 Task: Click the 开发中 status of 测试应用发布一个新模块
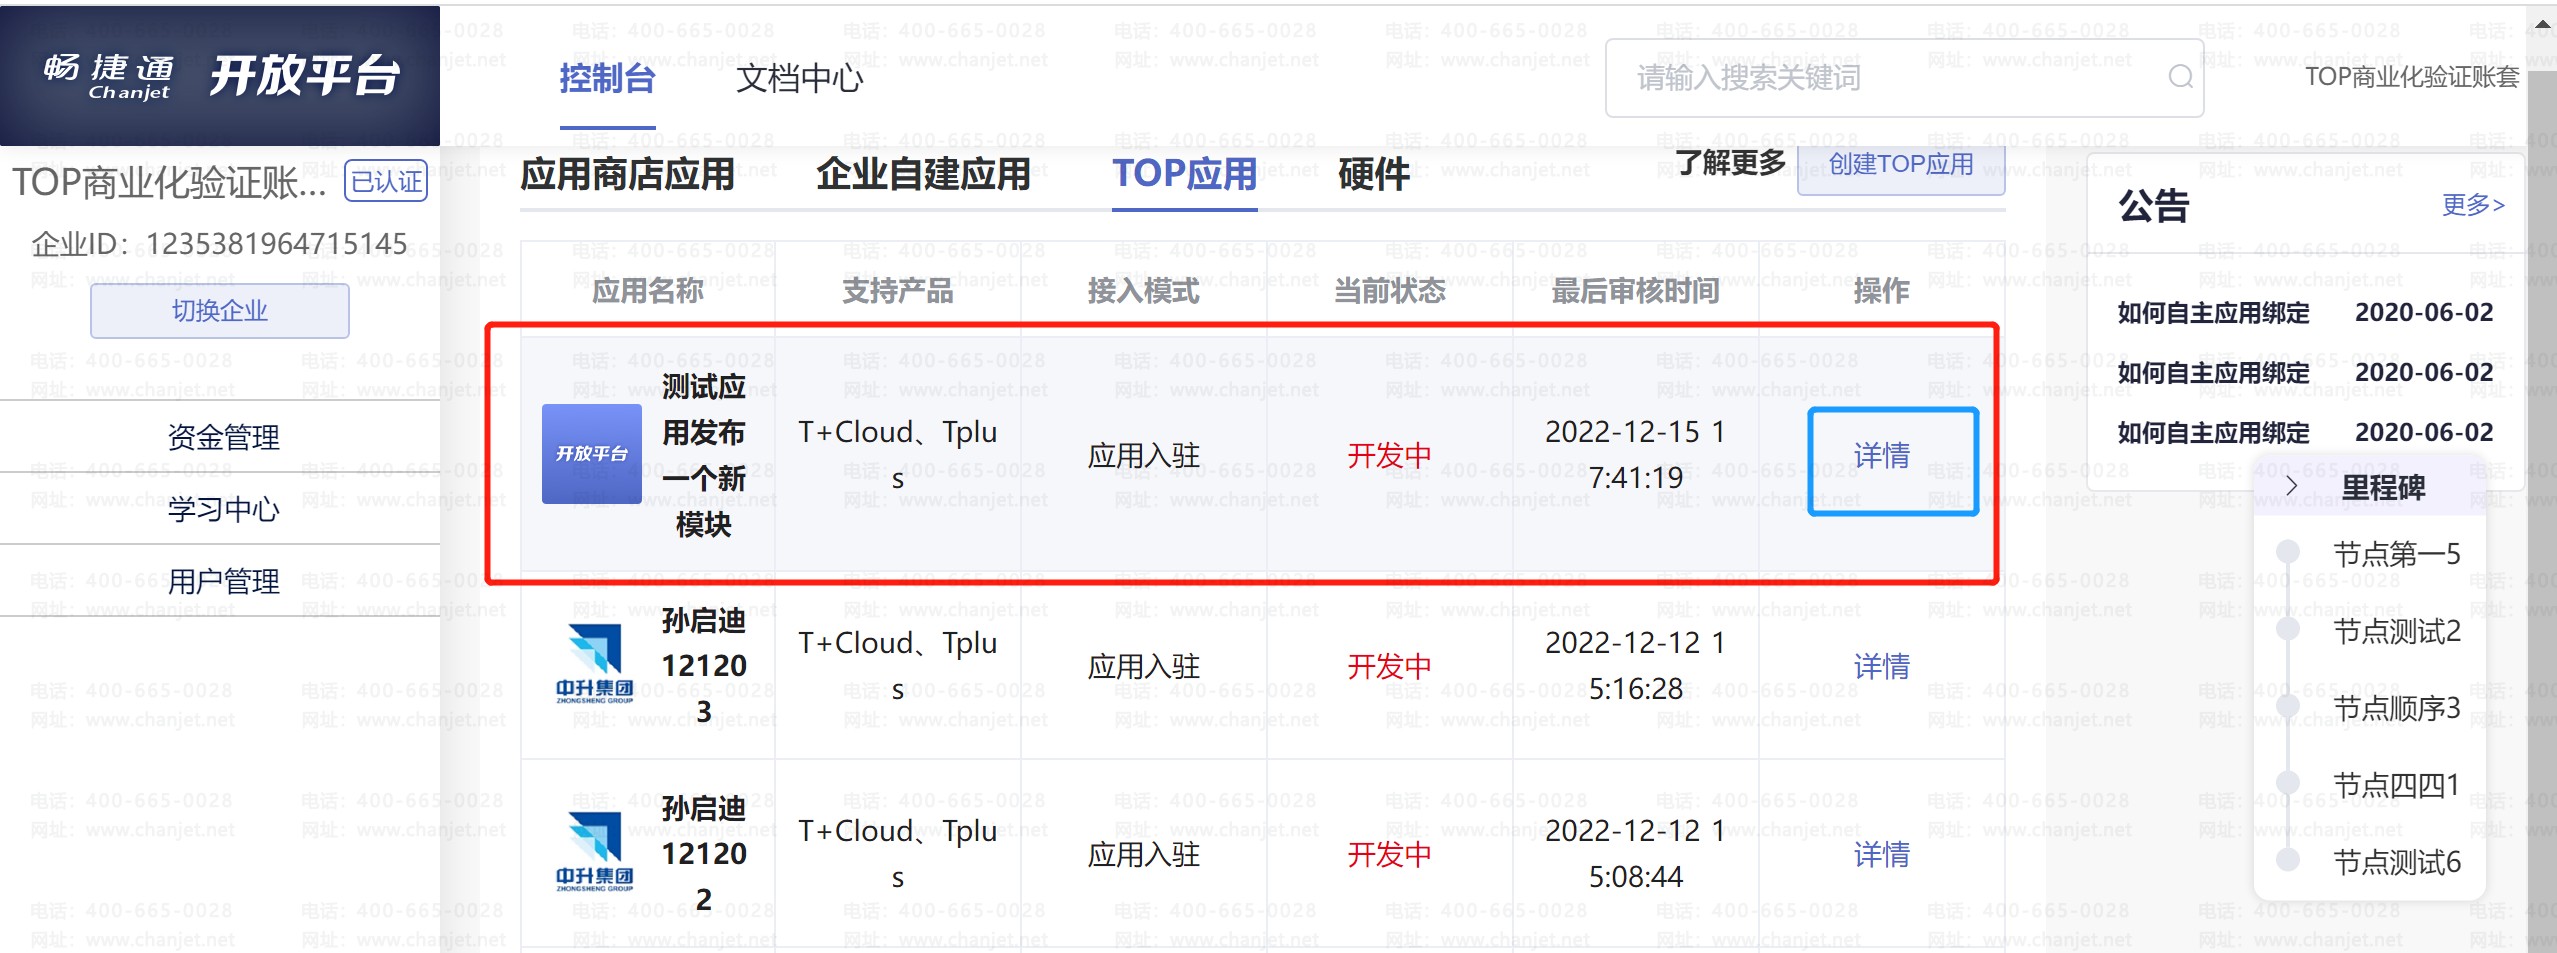click(1390, 456)
